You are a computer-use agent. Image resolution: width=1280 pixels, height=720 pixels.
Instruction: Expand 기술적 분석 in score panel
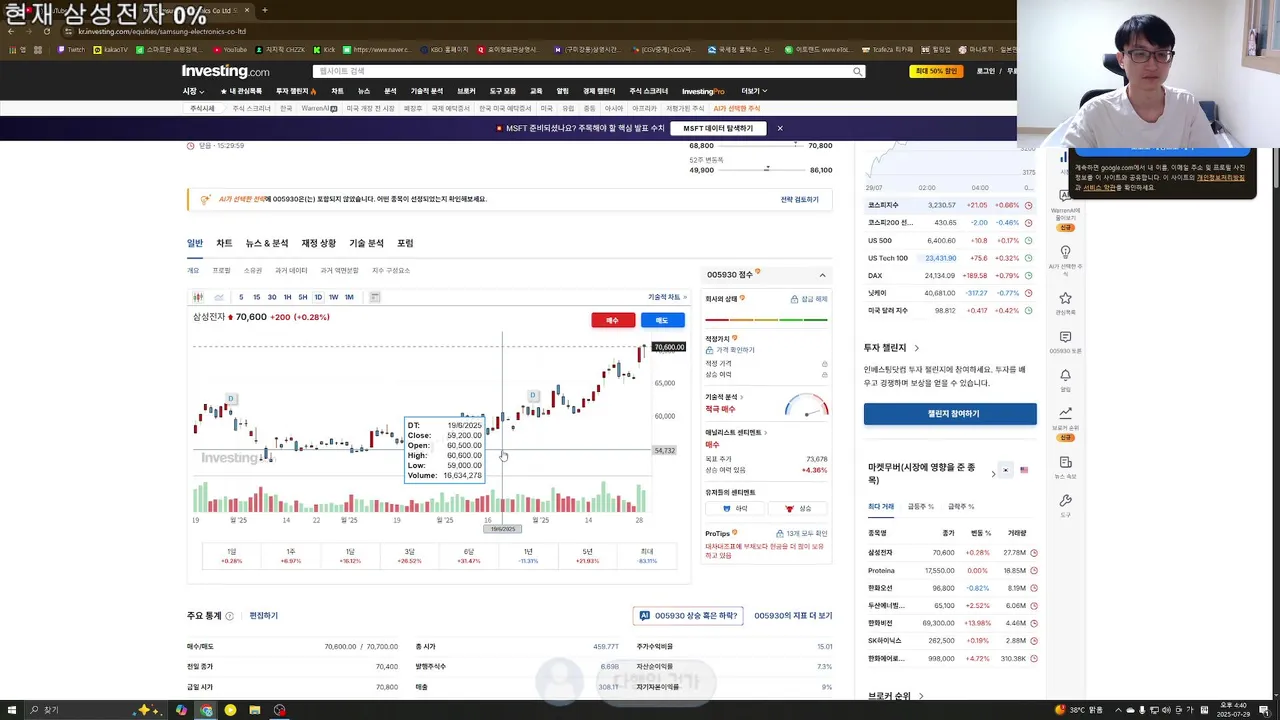(x=724, y=397)
